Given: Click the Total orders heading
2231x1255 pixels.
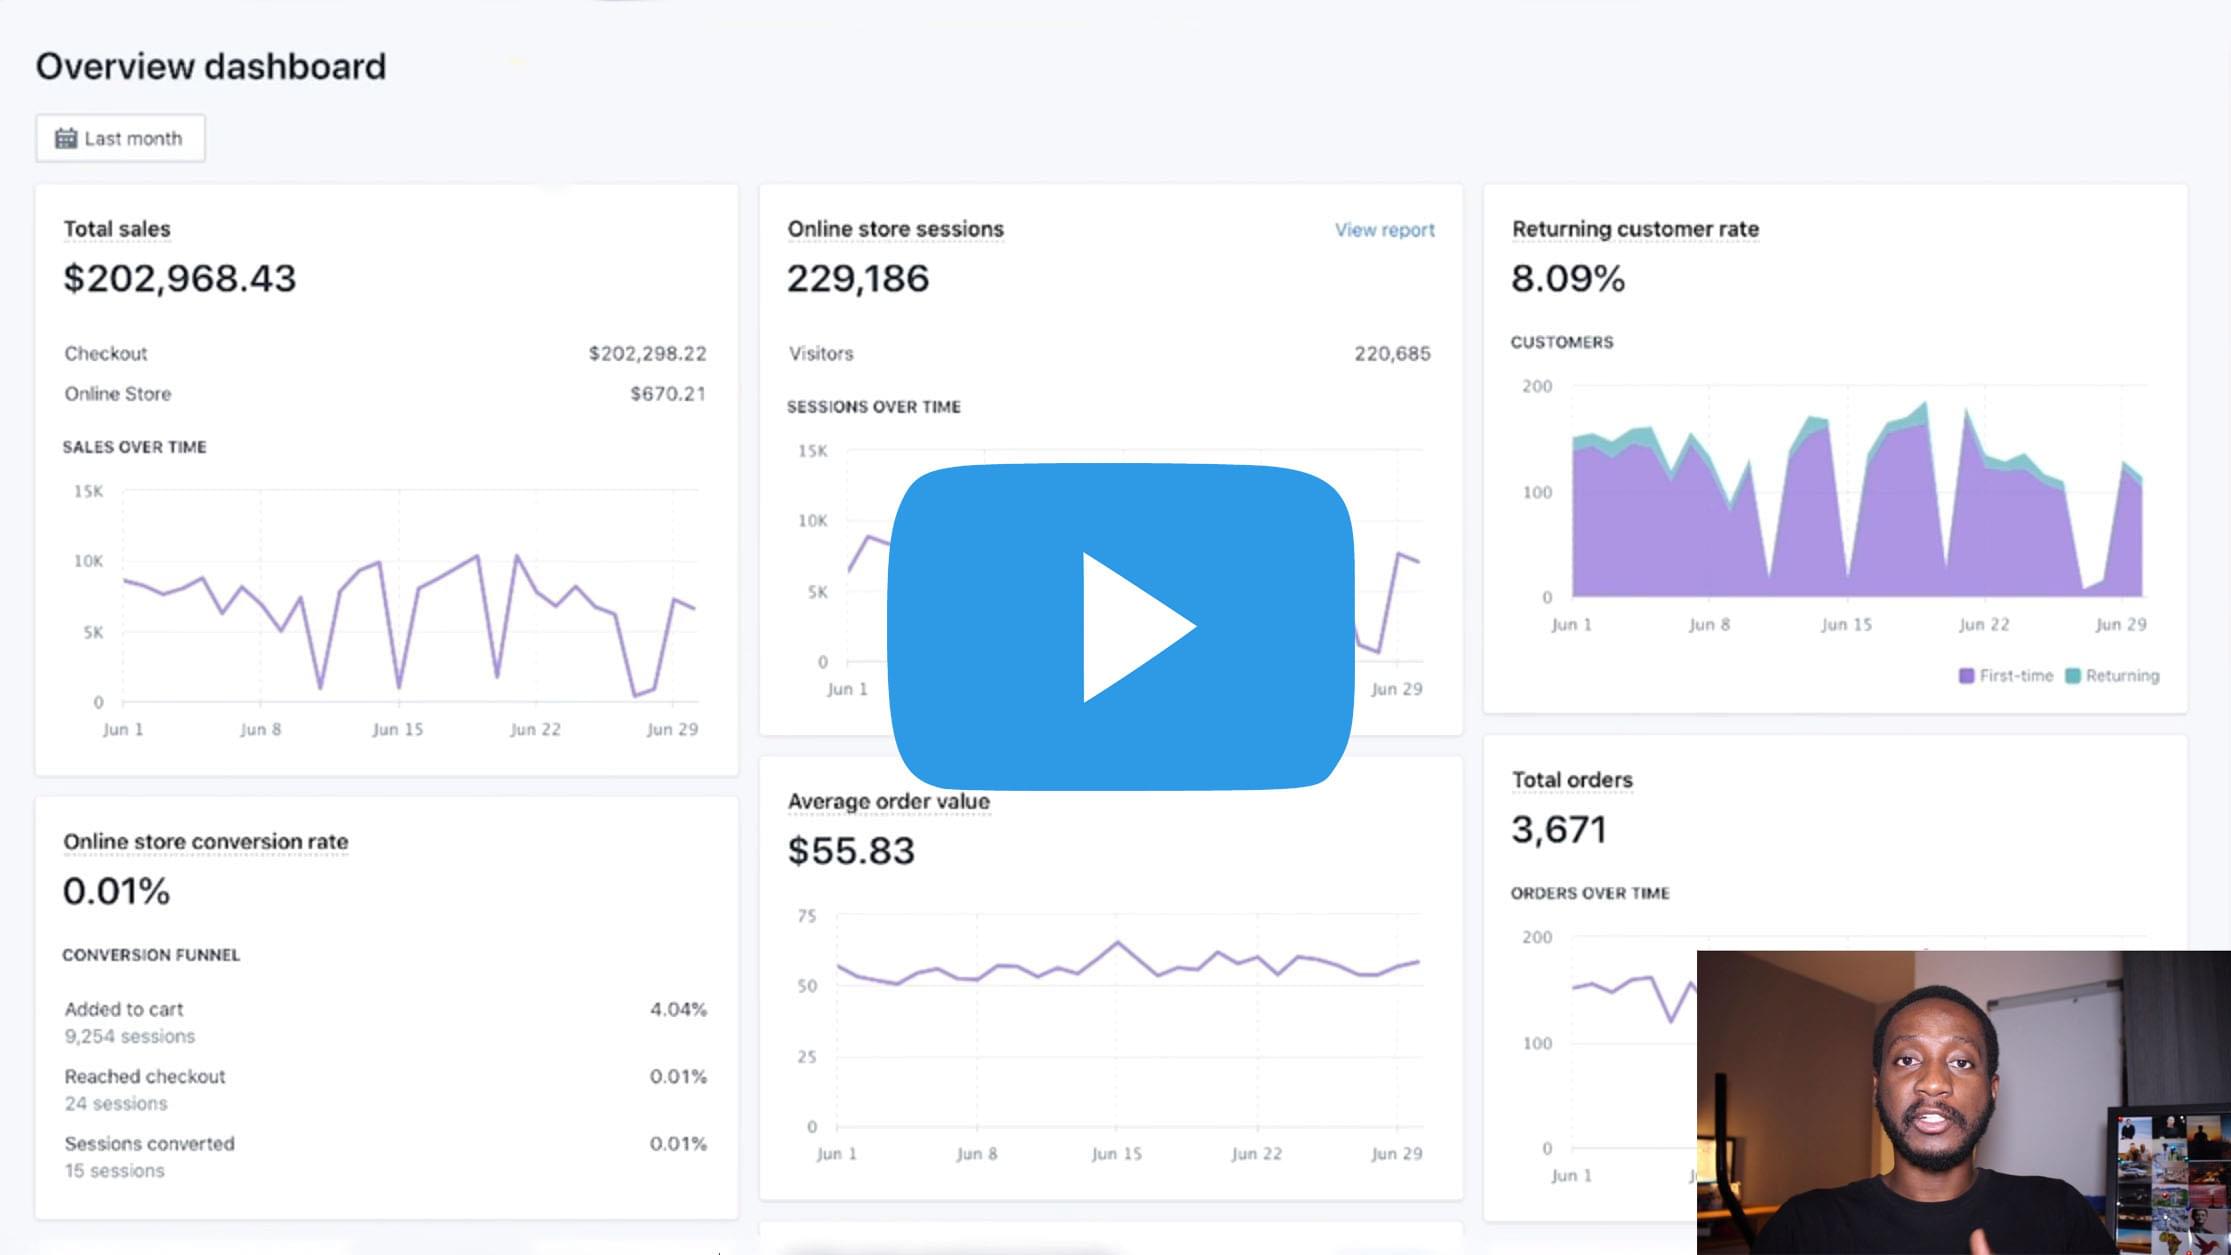Looking at the screenshot, I should point(1572,780).
